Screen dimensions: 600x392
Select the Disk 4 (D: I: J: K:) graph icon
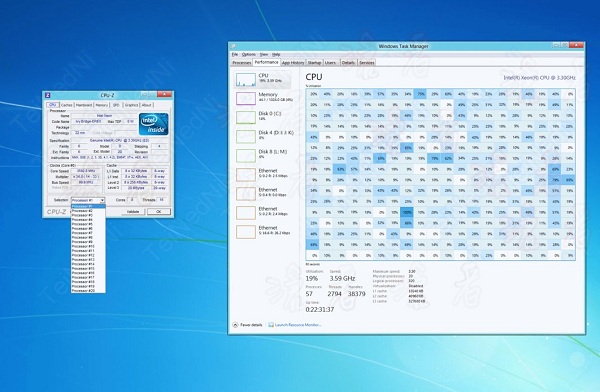(x=246, y=137)
